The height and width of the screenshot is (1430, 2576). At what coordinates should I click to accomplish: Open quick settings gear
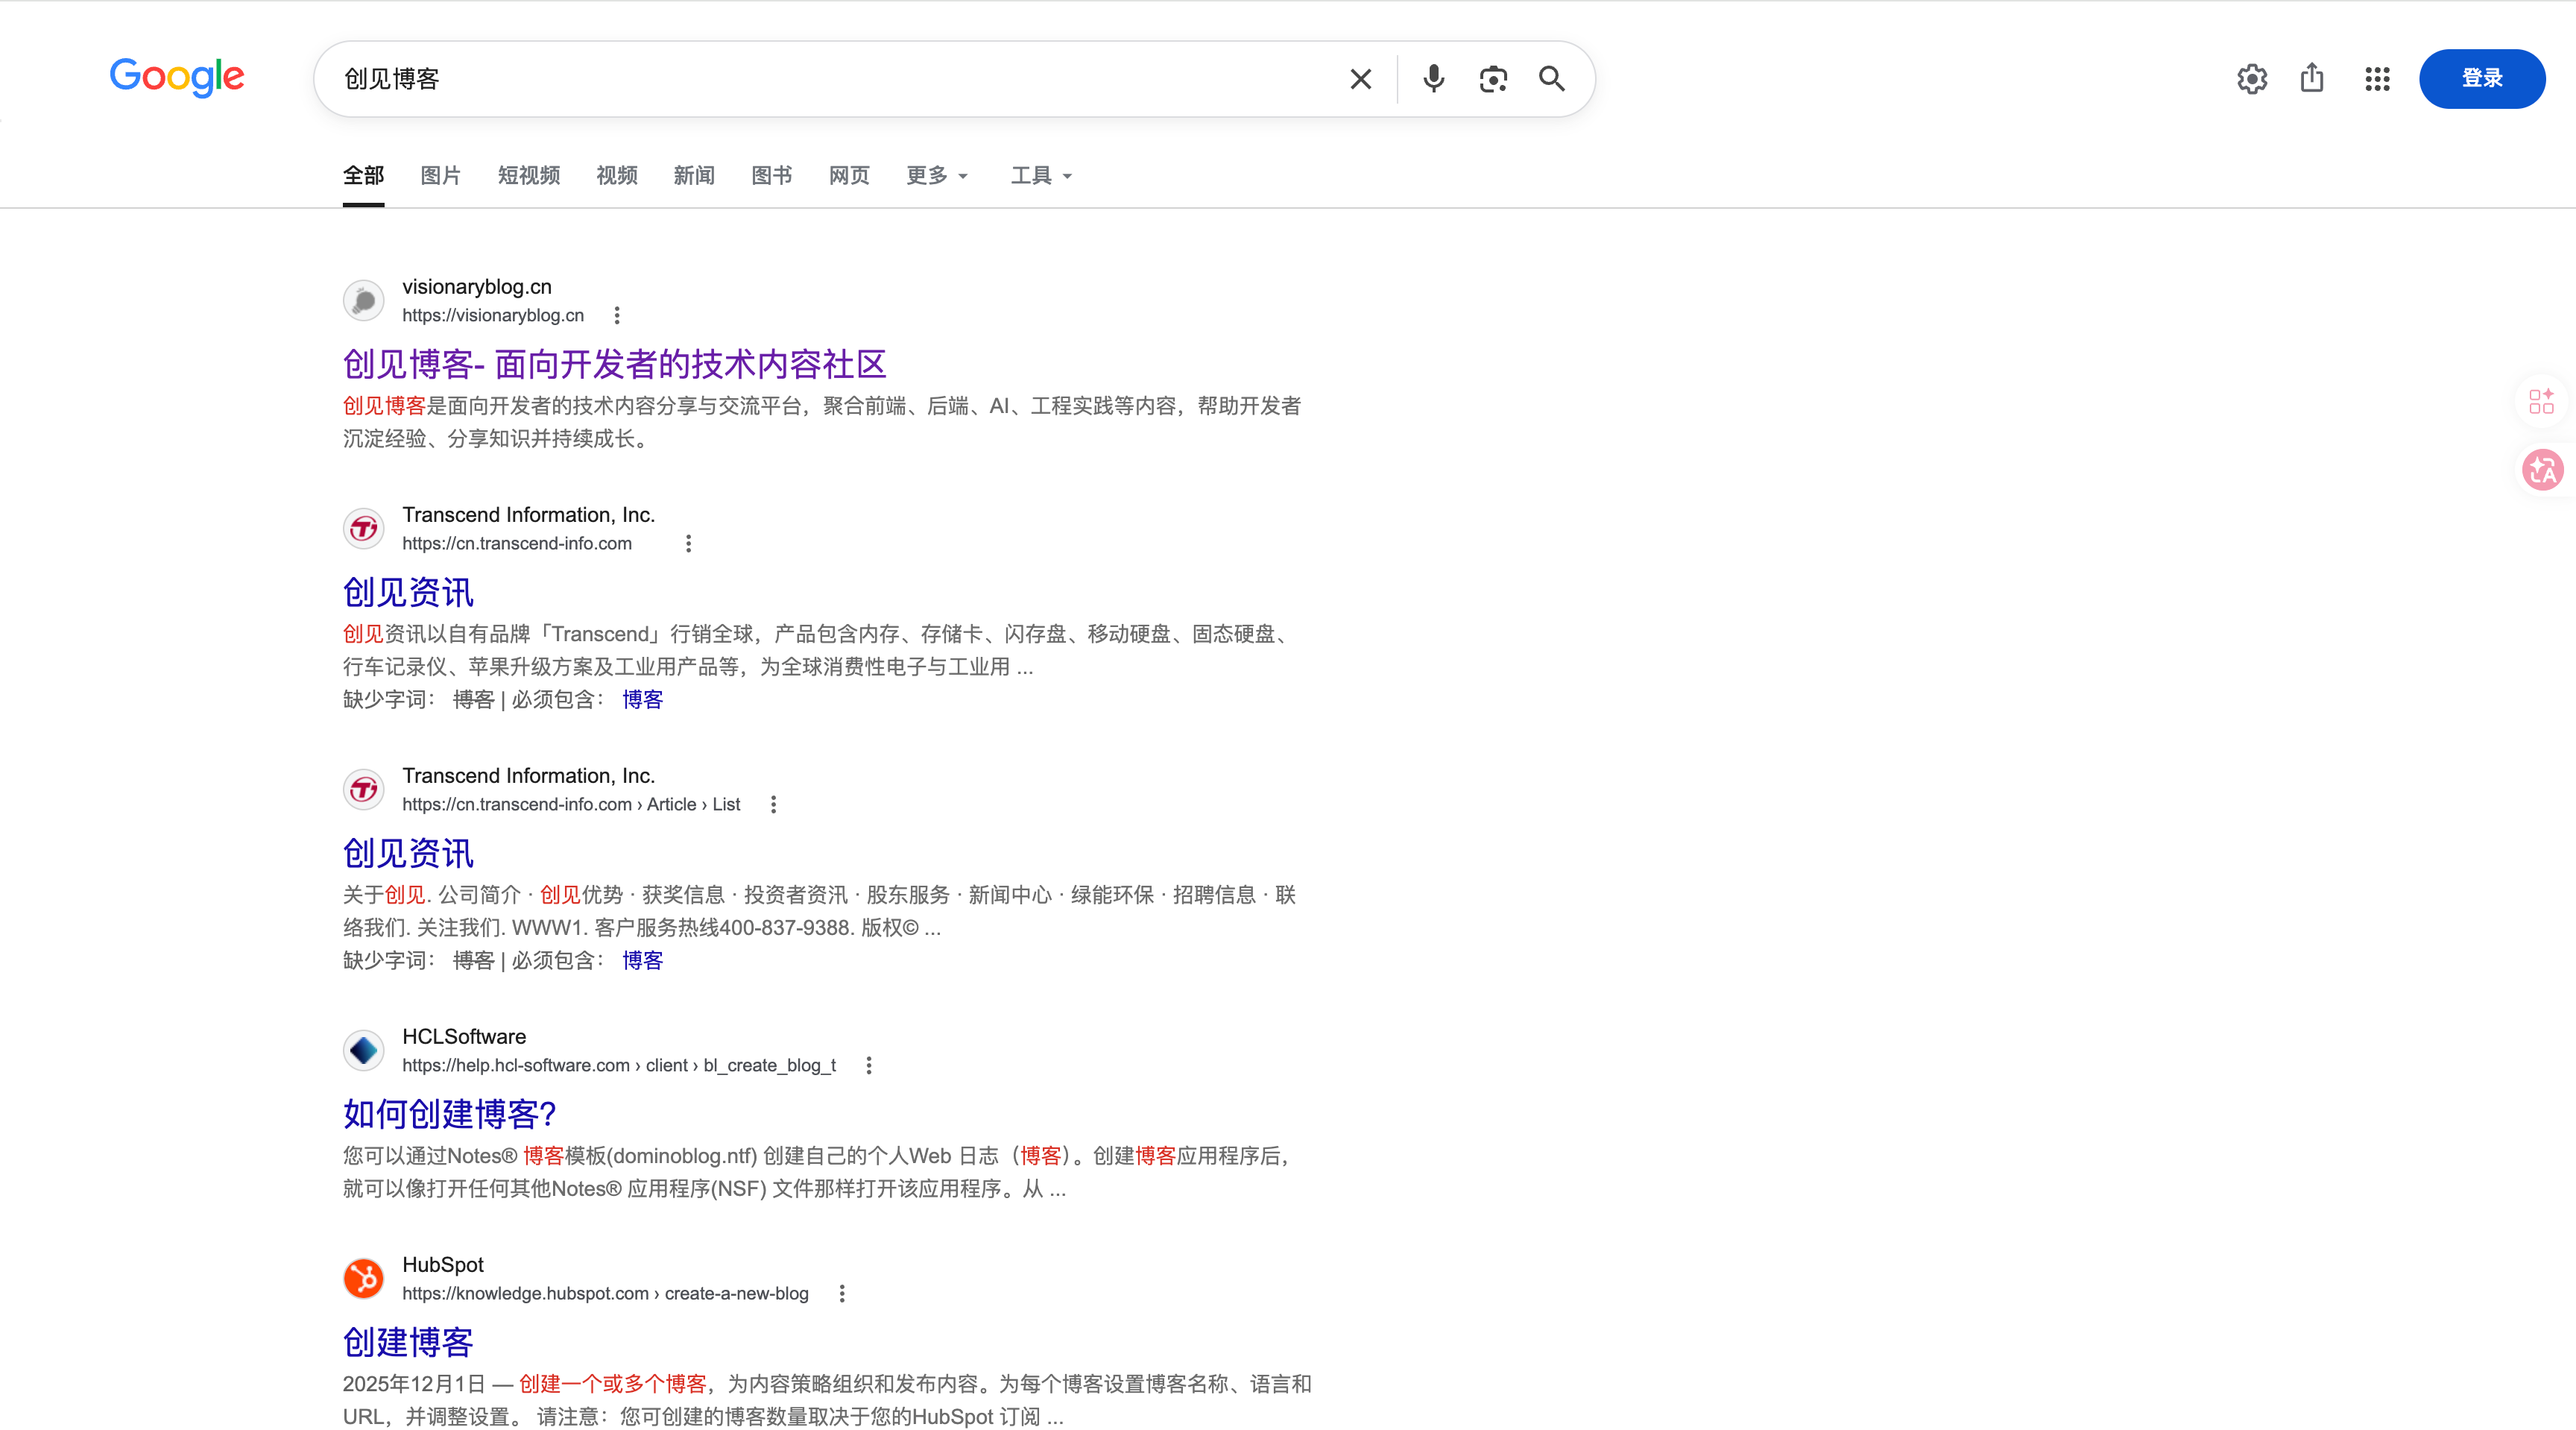2252,79
